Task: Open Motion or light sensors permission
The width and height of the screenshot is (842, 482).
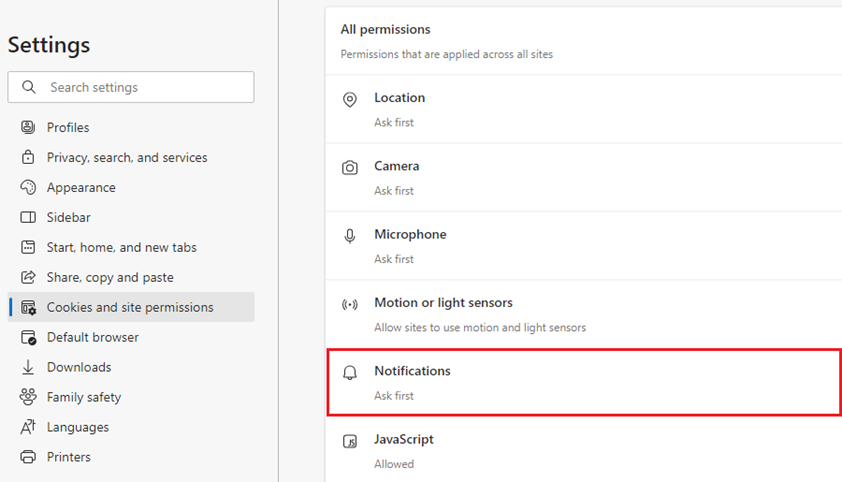Action: click(584, 315)
